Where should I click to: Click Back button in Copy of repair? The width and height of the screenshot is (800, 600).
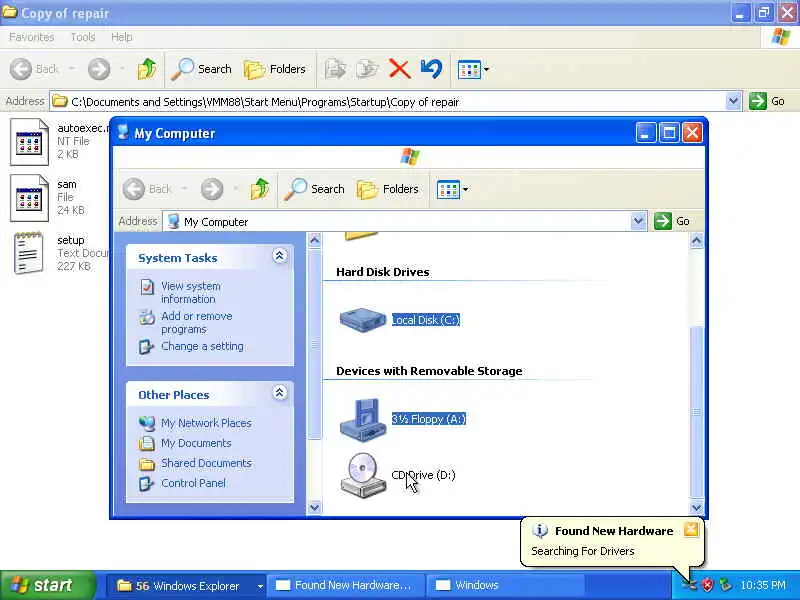tap(34, 69)
